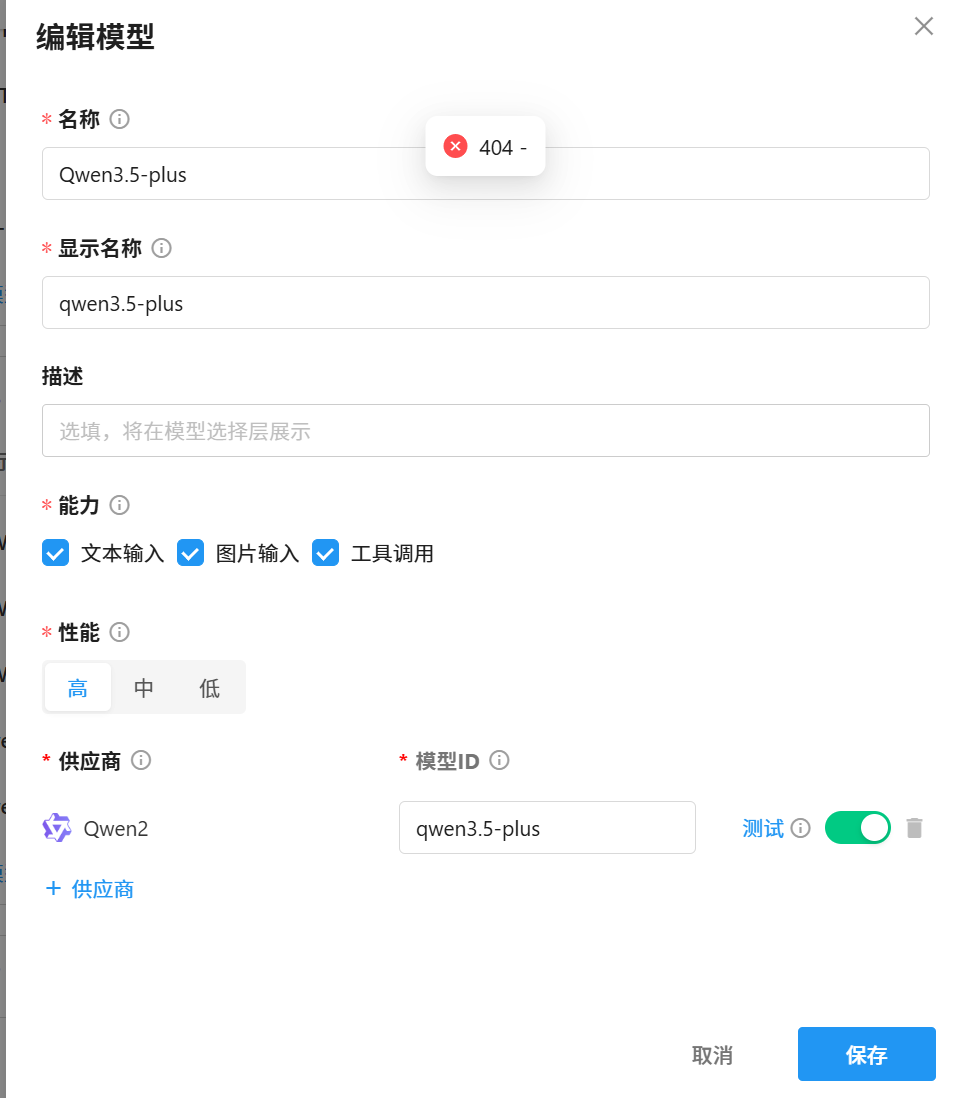Image resolution: width=963 pixels, height=1098 pixels.
Task: Open the info tooltip next to 能力
Action: [119, 505]
